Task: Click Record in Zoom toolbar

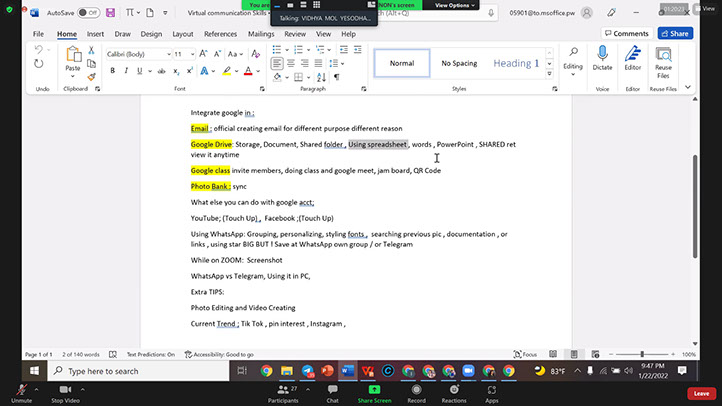Action: tap(416, 393)
